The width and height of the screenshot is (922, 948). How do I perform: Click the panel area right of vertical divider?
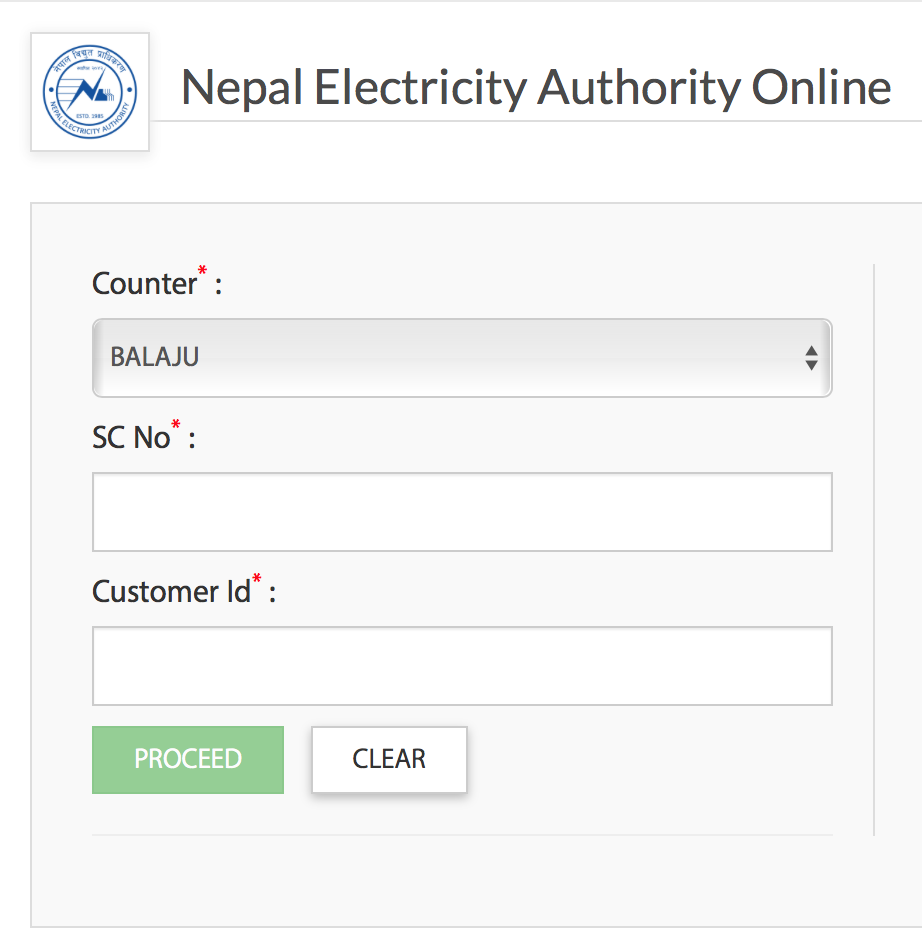pyautogui.click(x=898, y=550)
